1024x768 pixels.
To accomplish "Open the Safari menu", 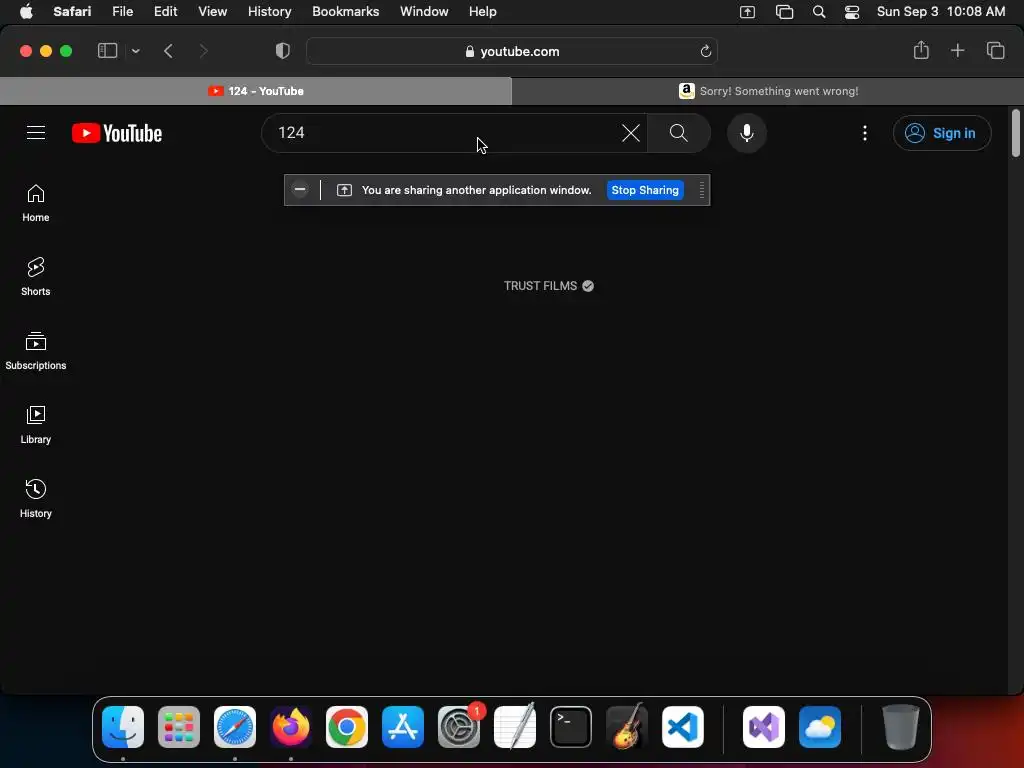I will (x=72, y=11).
